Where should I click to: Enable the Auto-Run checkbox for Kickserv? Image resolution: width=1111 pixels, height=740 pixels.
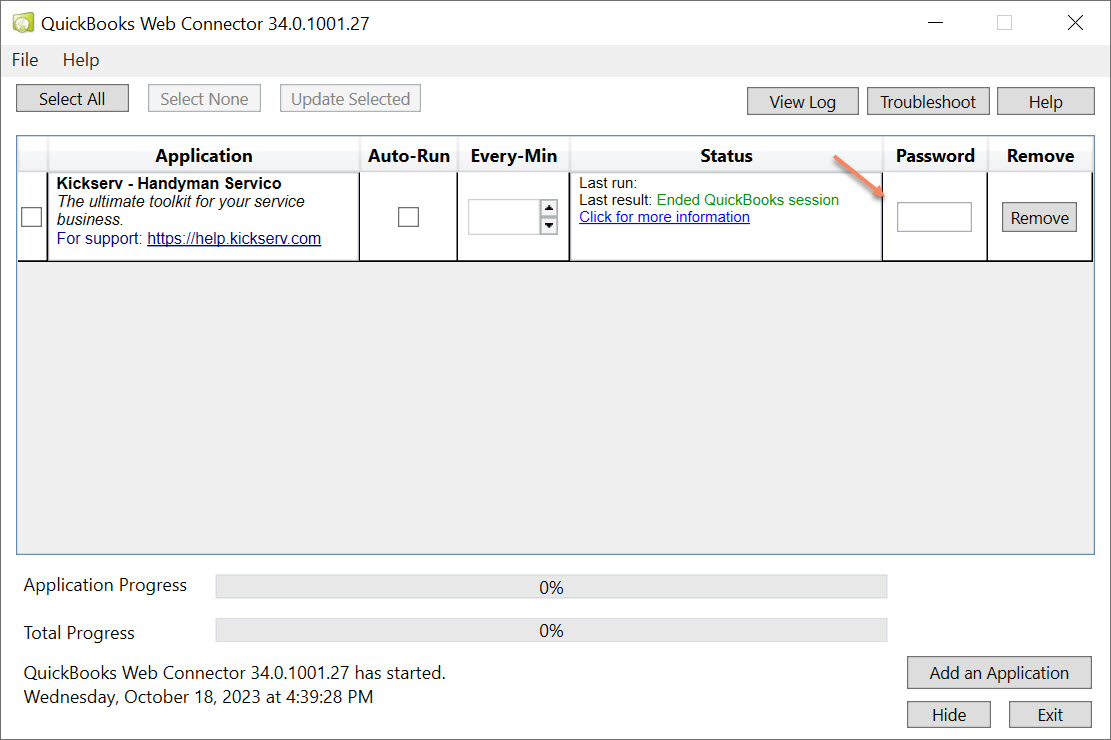click(408, 217)
